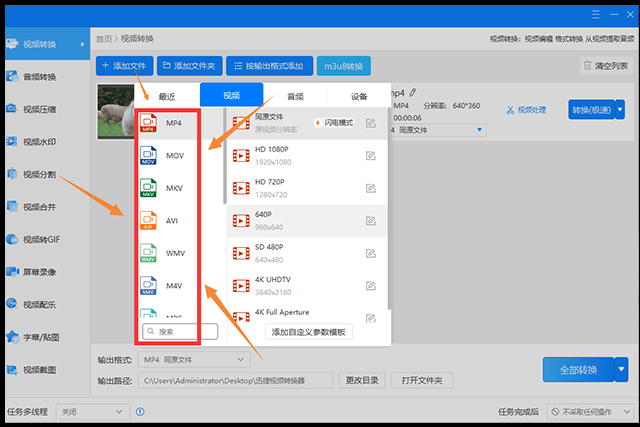Select the MP4 format icon
Viewport: 640px width, 427px height.
148,123
